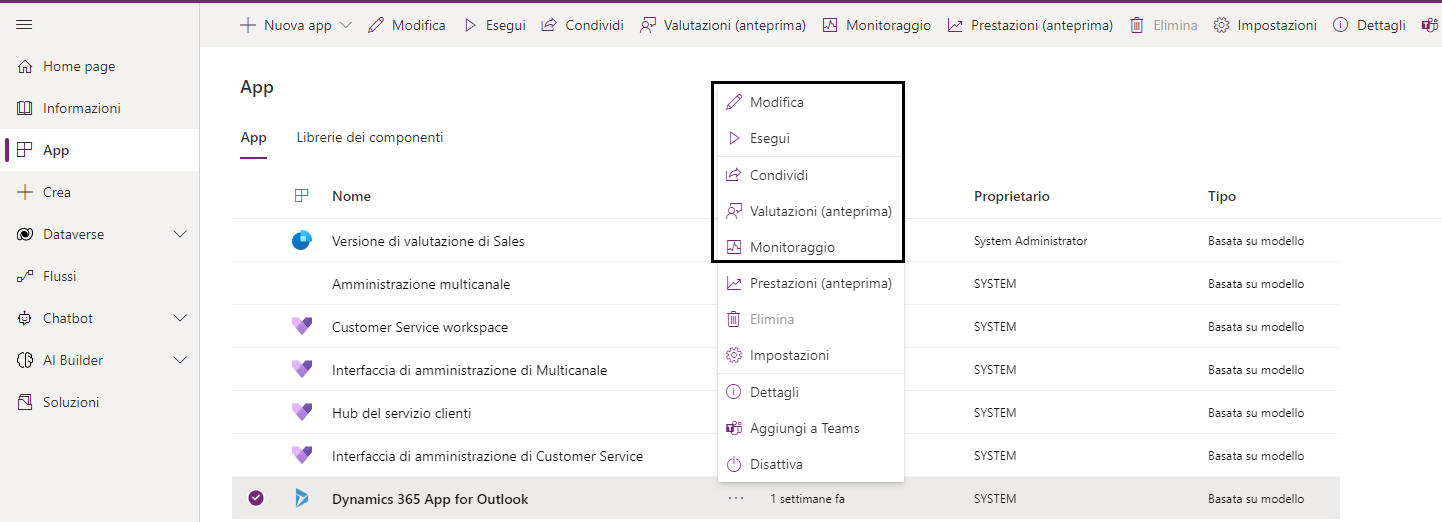
Task: Sort by the Tipo column header
Action: pyautogui.click(x=1222, y=196)
